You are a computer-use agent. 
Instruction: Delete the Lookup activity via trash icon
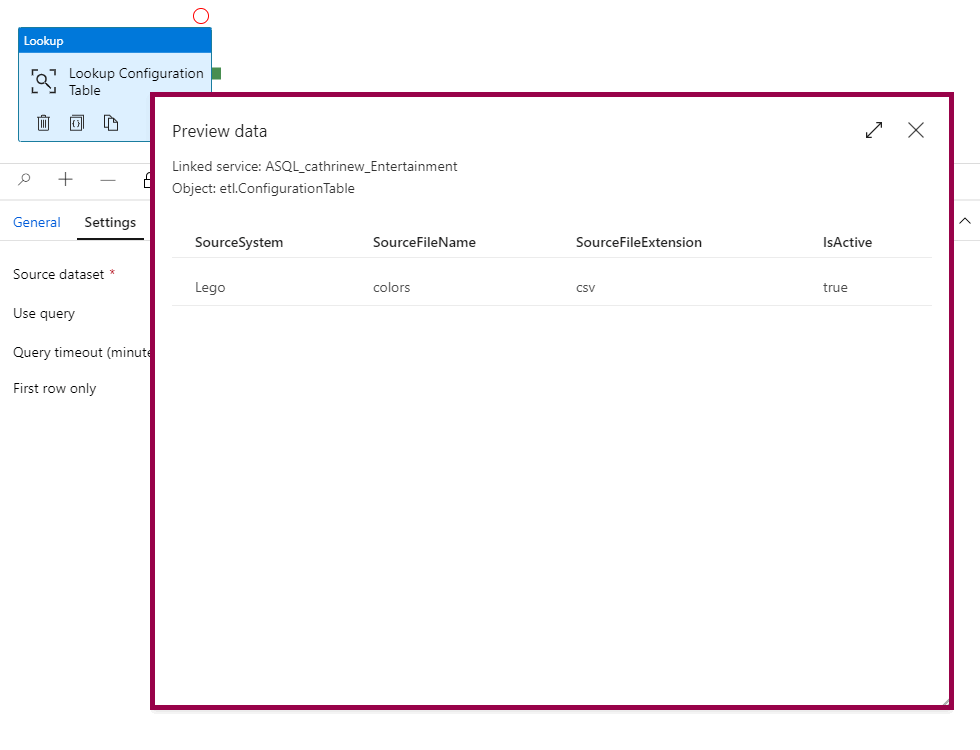pyautogui.click(x=44, y=123)
